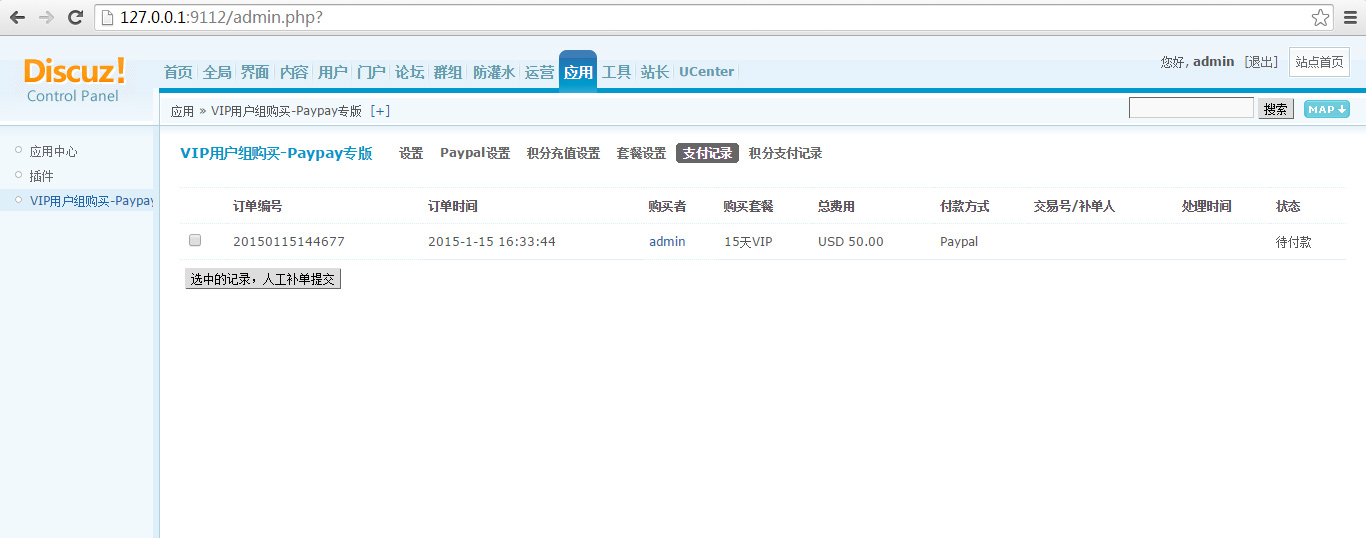The width and height of the screenshot is (1366, 538).
Task: Switch to the 积分支付记录 tab
Action: (x=785, y=154)
